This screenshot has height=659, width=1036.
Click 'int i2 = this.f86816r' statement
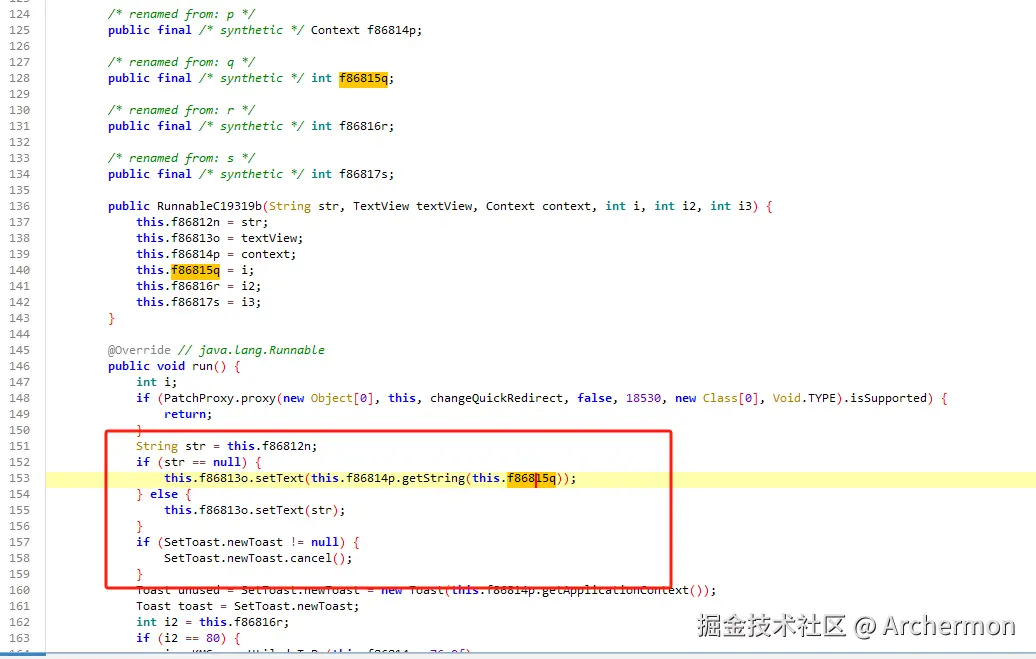(212, 622)
